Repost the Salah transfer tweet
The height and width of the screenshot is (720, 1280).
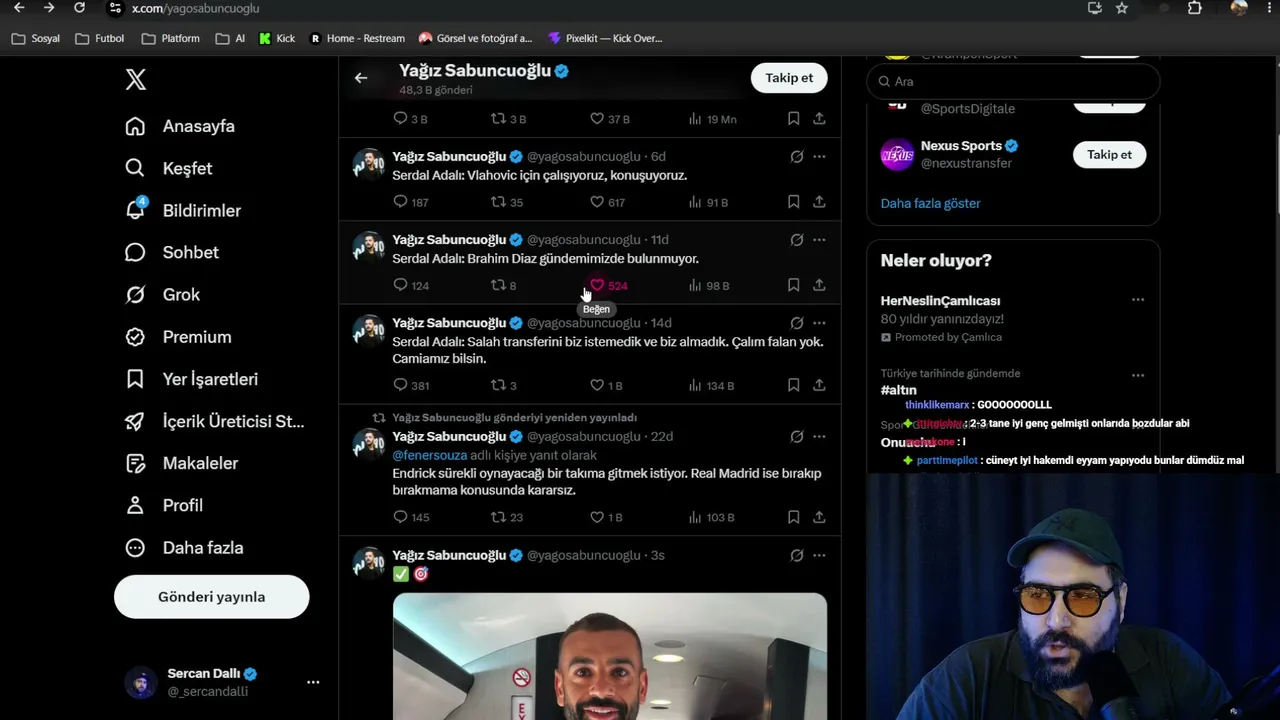pos(503,385)
